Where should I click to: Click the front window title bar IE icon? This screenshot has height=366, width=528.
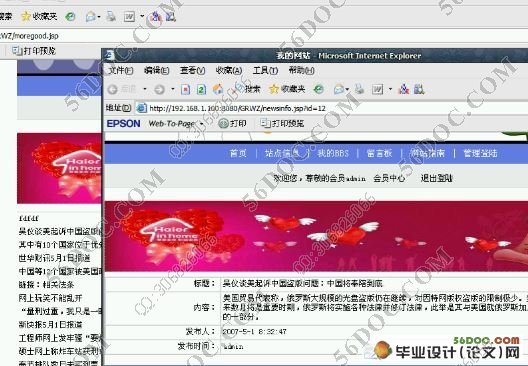(x=109, y=55)
